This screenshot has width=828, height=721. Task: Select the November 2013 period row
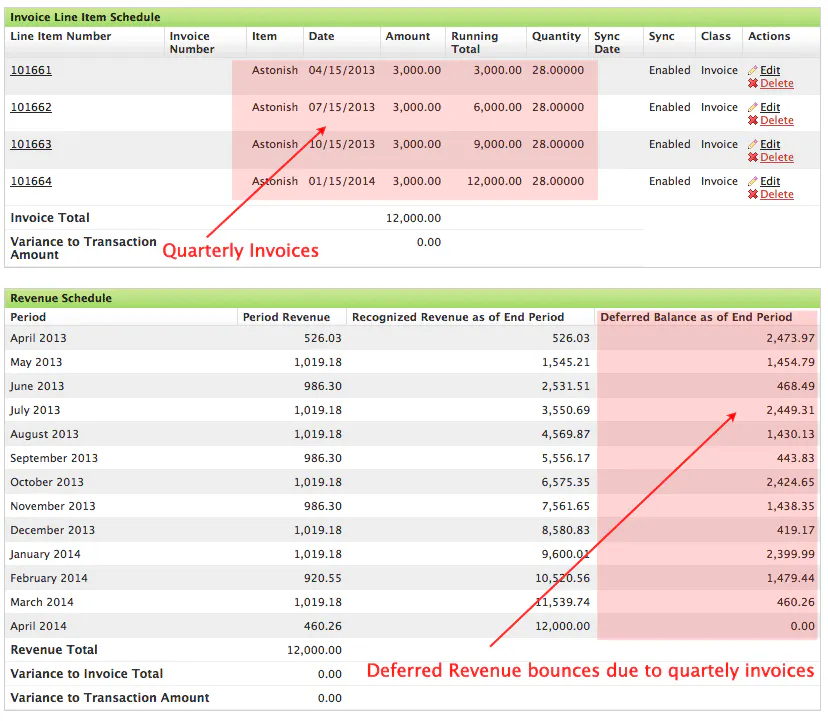pyautogui.click(x=412, y=506)
